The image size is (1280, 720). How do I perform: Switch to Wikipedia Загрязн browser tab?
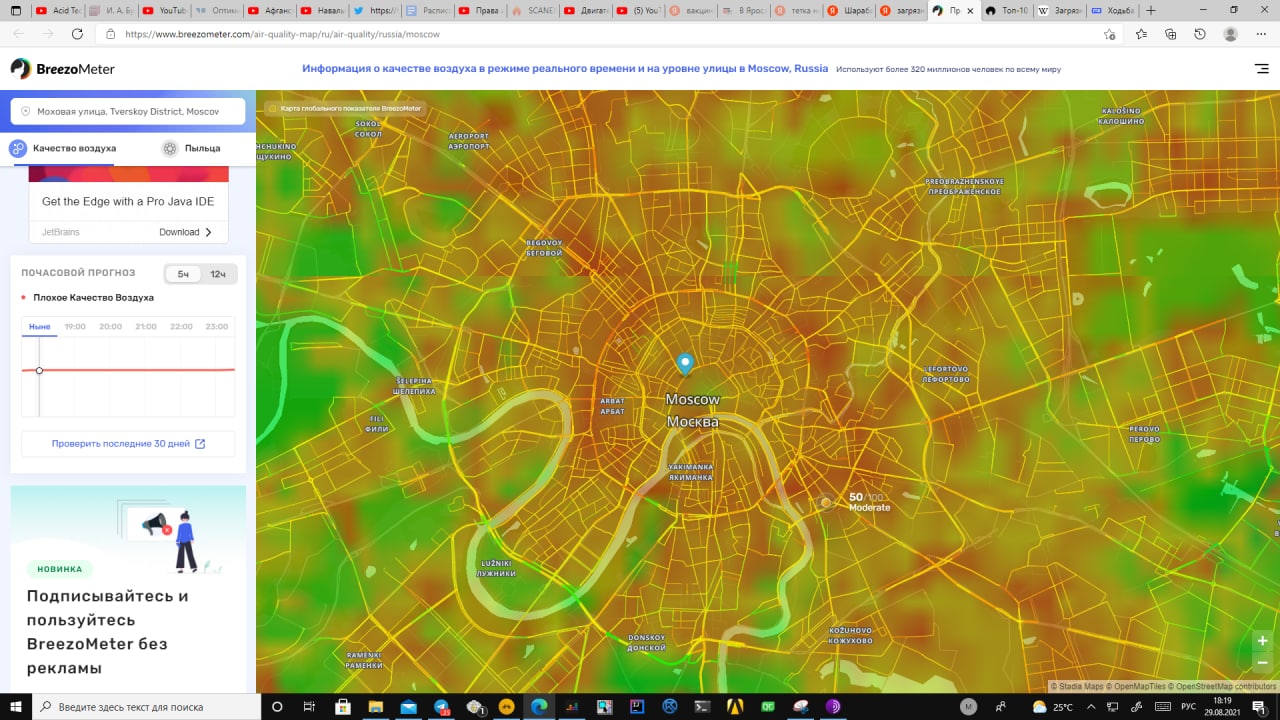point(1058,10)
